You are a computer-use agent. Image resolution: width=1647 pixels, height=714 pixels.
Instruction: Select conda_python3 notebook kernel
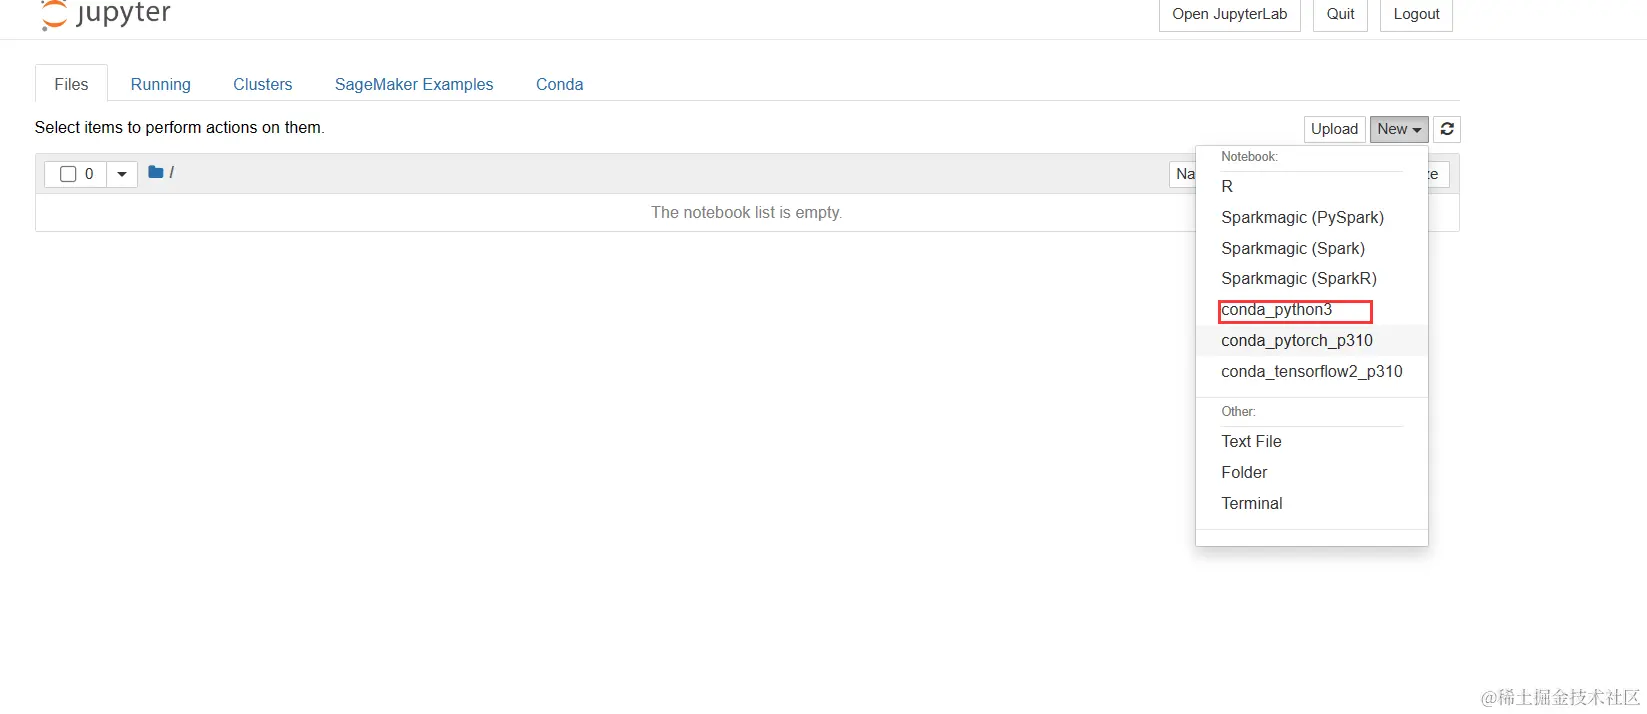(1312, 310)
